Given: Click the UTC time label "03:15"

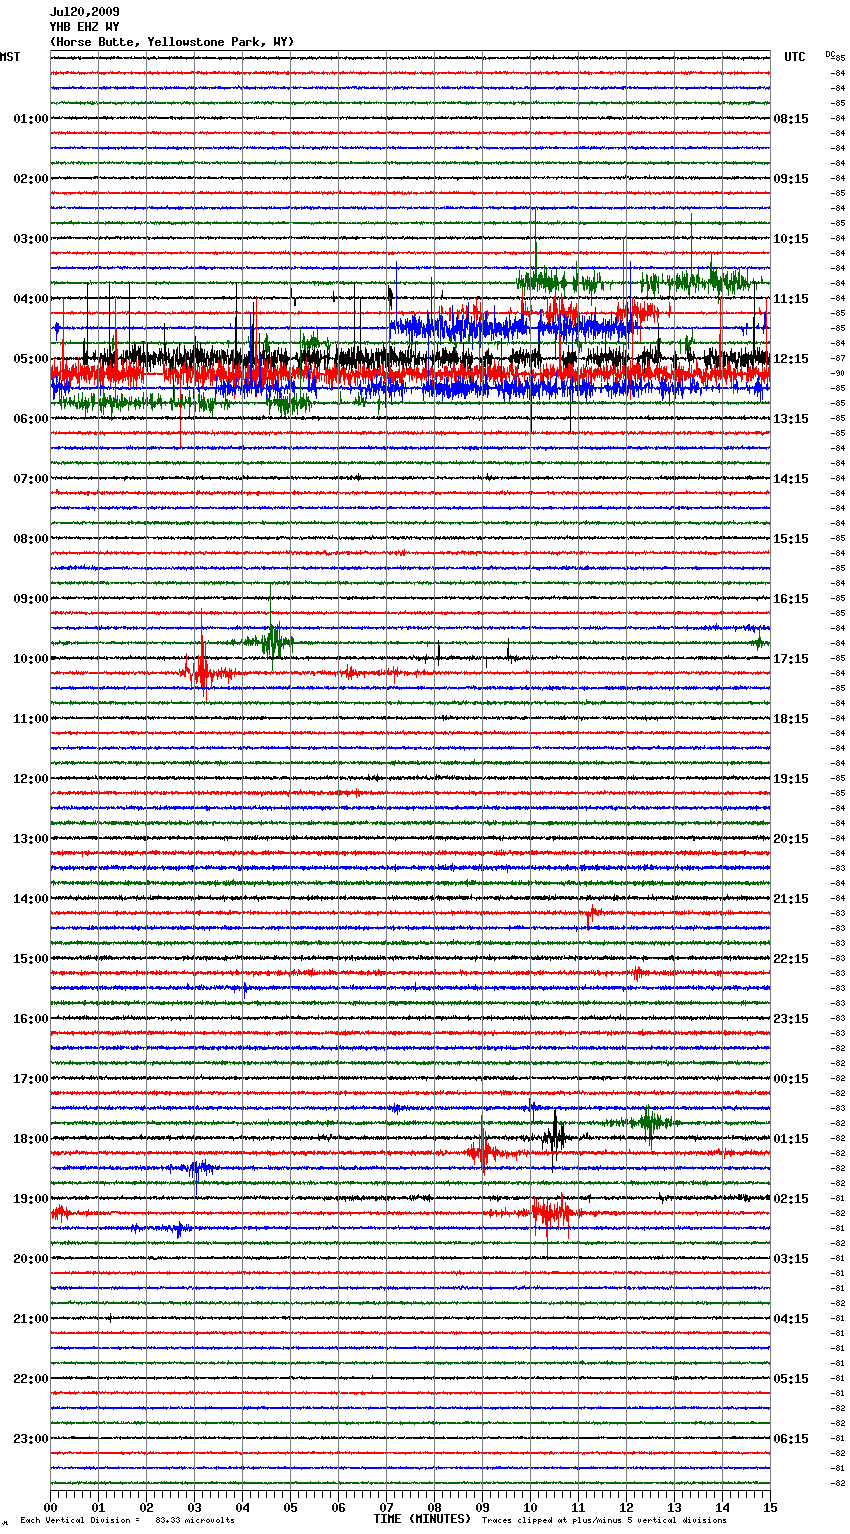Looking at the screenshot, I should [791, 1259].
